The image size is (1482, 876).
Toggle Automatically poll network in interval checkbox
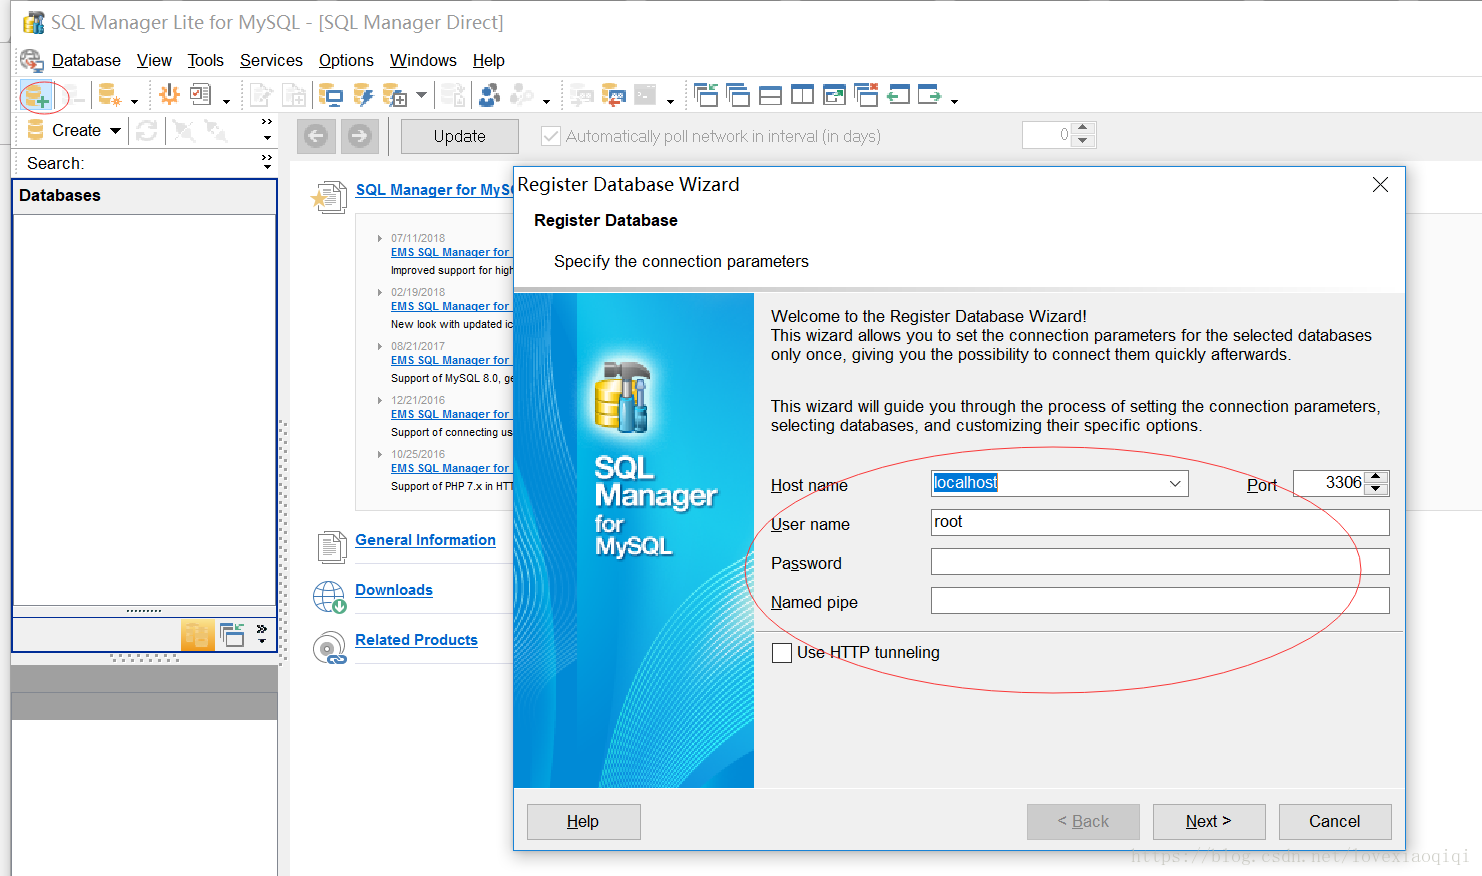[550, 136]
